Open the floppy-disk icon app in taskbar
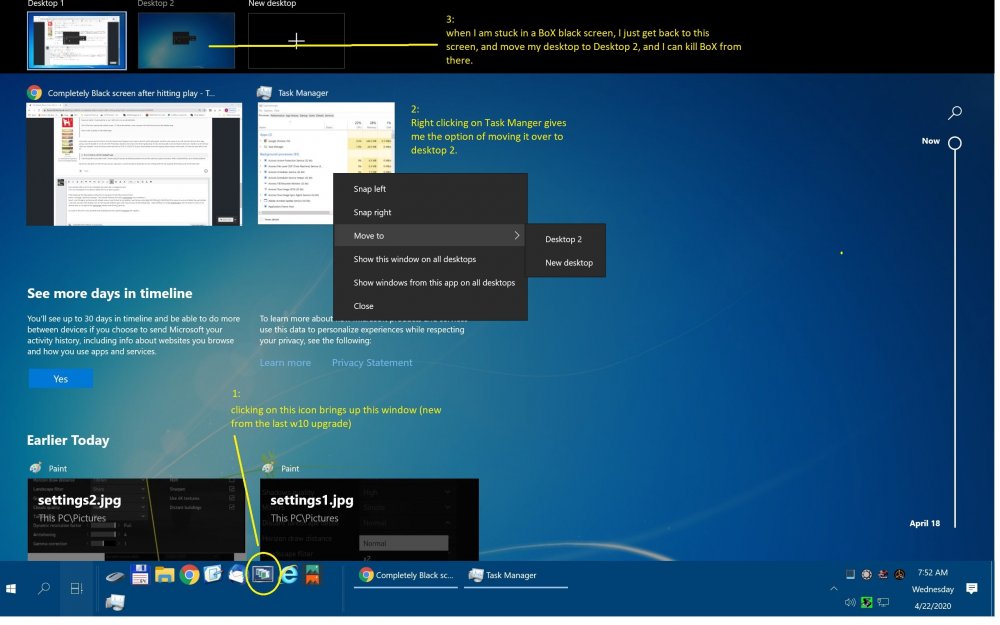 [x=140, y=577]
